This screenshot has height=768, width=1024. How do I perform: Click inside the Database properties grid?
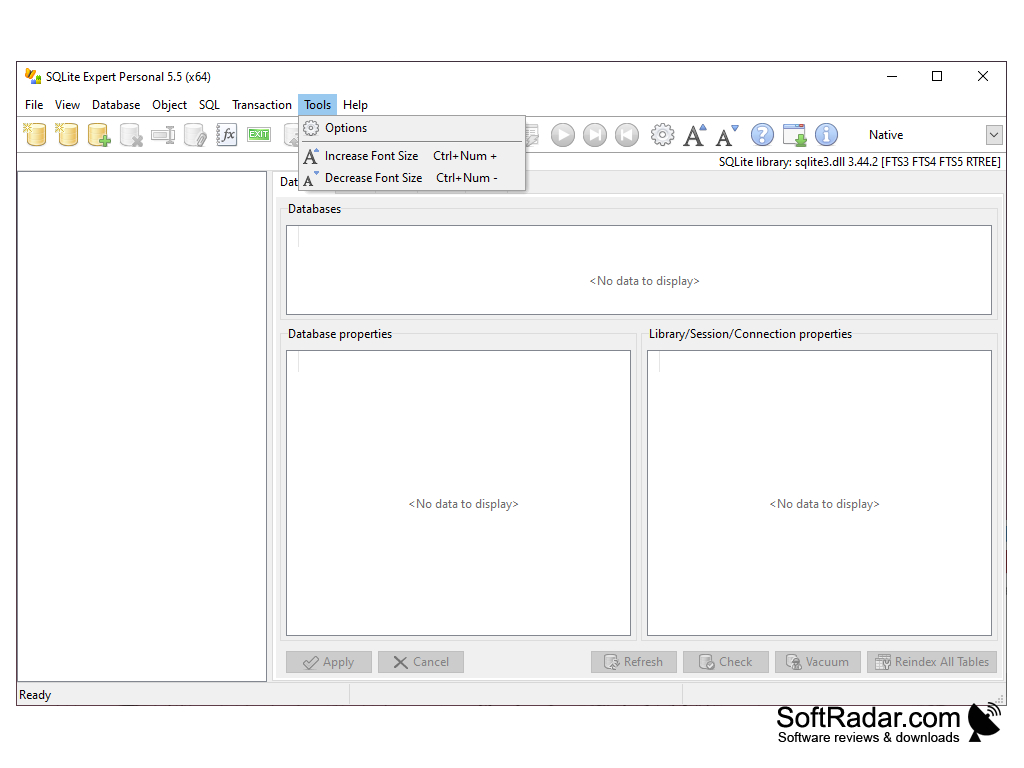[458, 493]
